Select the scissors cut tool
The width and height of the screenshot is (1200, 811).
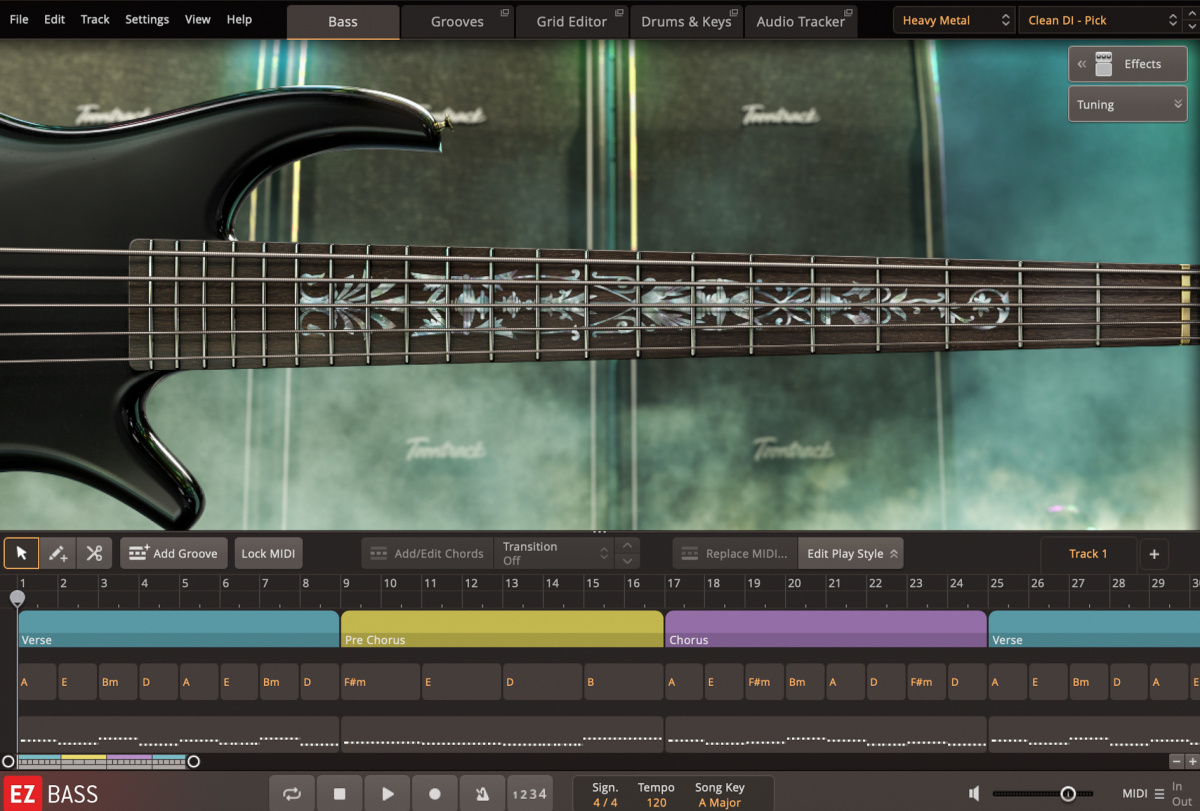(x=94, y=553)
